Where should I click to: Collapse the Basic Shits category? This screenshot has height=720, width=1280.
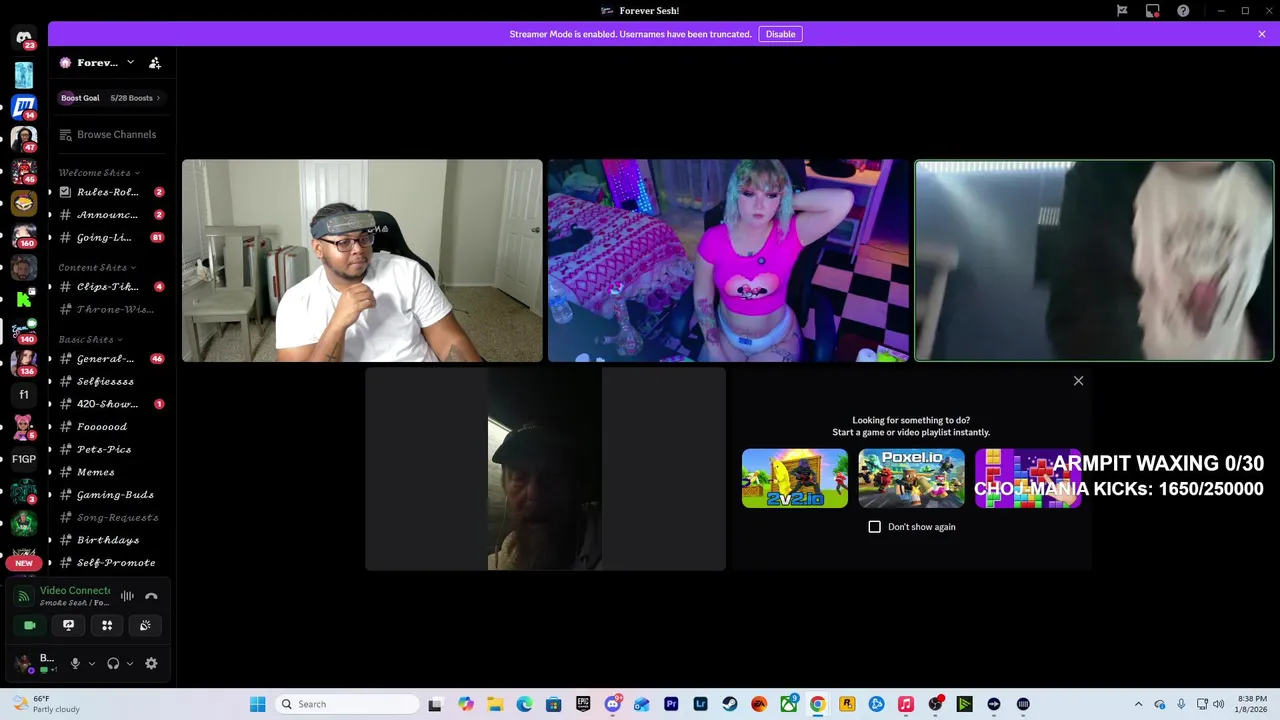[90, 340]
